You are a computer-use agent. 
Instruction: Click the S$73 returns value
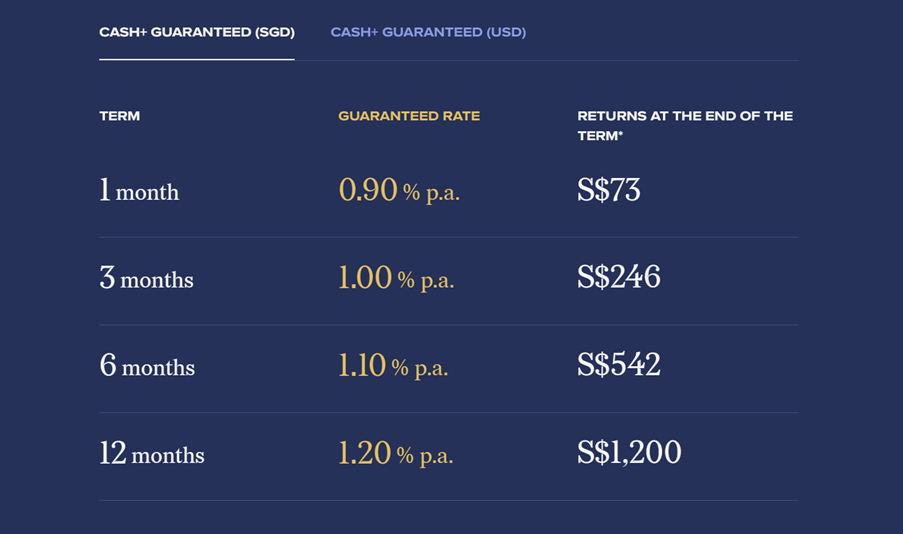609,190
